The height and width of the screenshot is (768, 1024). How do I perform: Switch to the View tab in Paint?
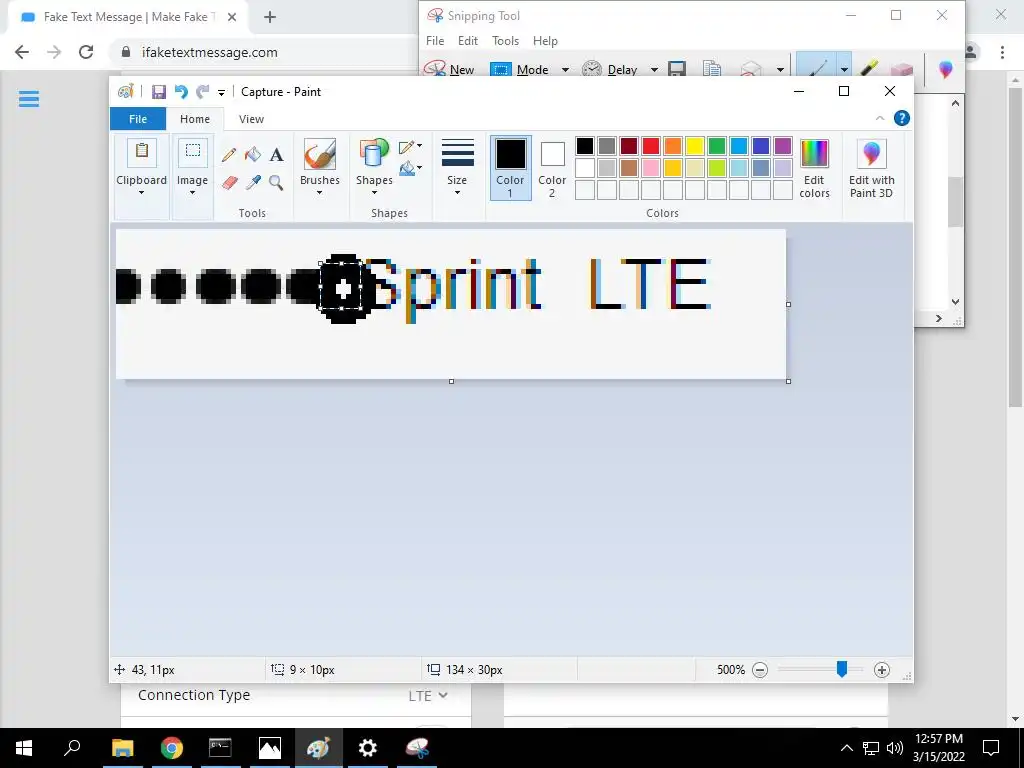251,119
